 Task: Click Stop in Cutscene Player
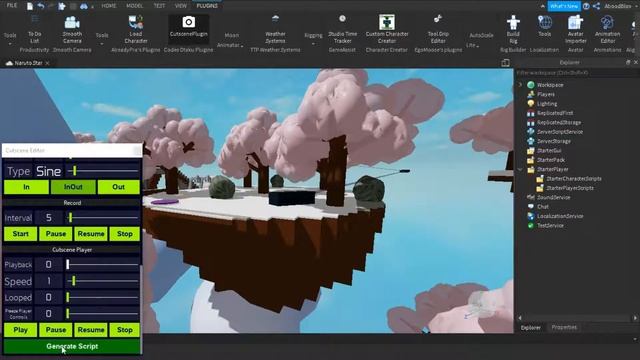pyautogui.click(x=125, y=330)
